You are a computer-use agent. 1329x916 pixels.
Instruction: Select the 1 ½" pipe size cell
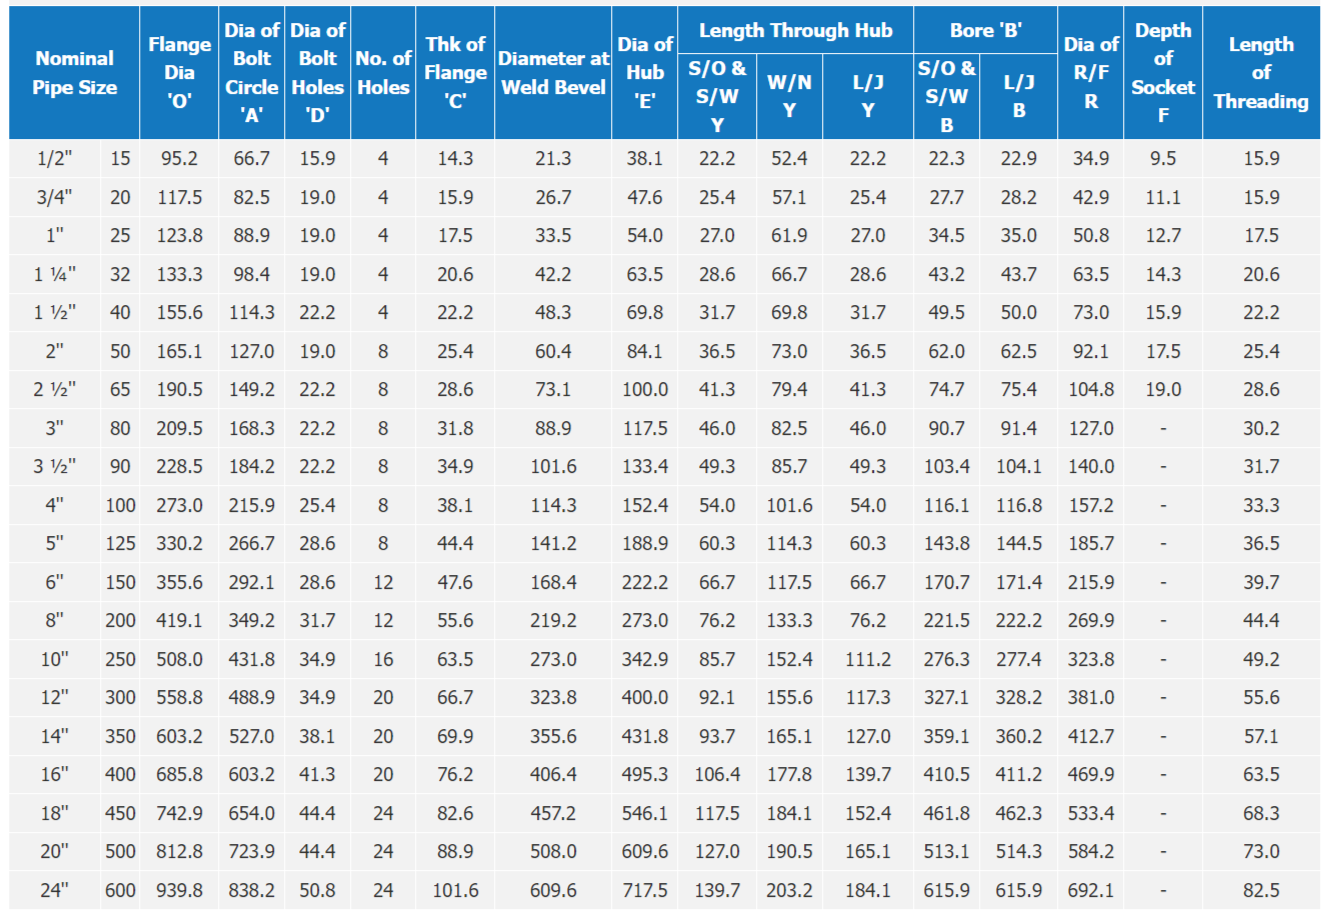[x=55, y=313]
